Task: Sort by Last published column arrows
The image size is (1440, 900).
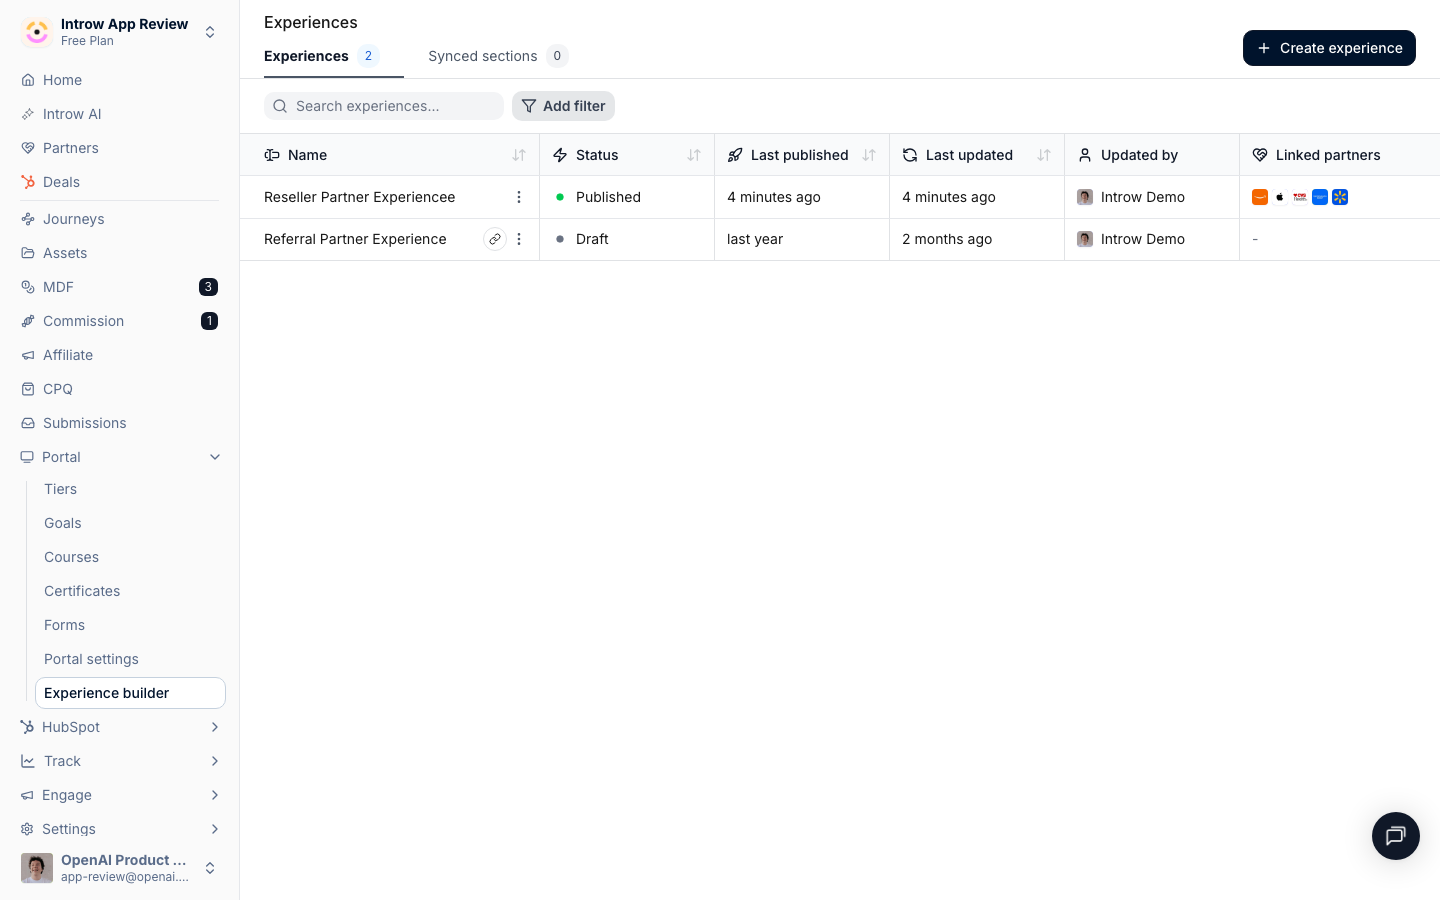Action: click(x=868, y=155)
